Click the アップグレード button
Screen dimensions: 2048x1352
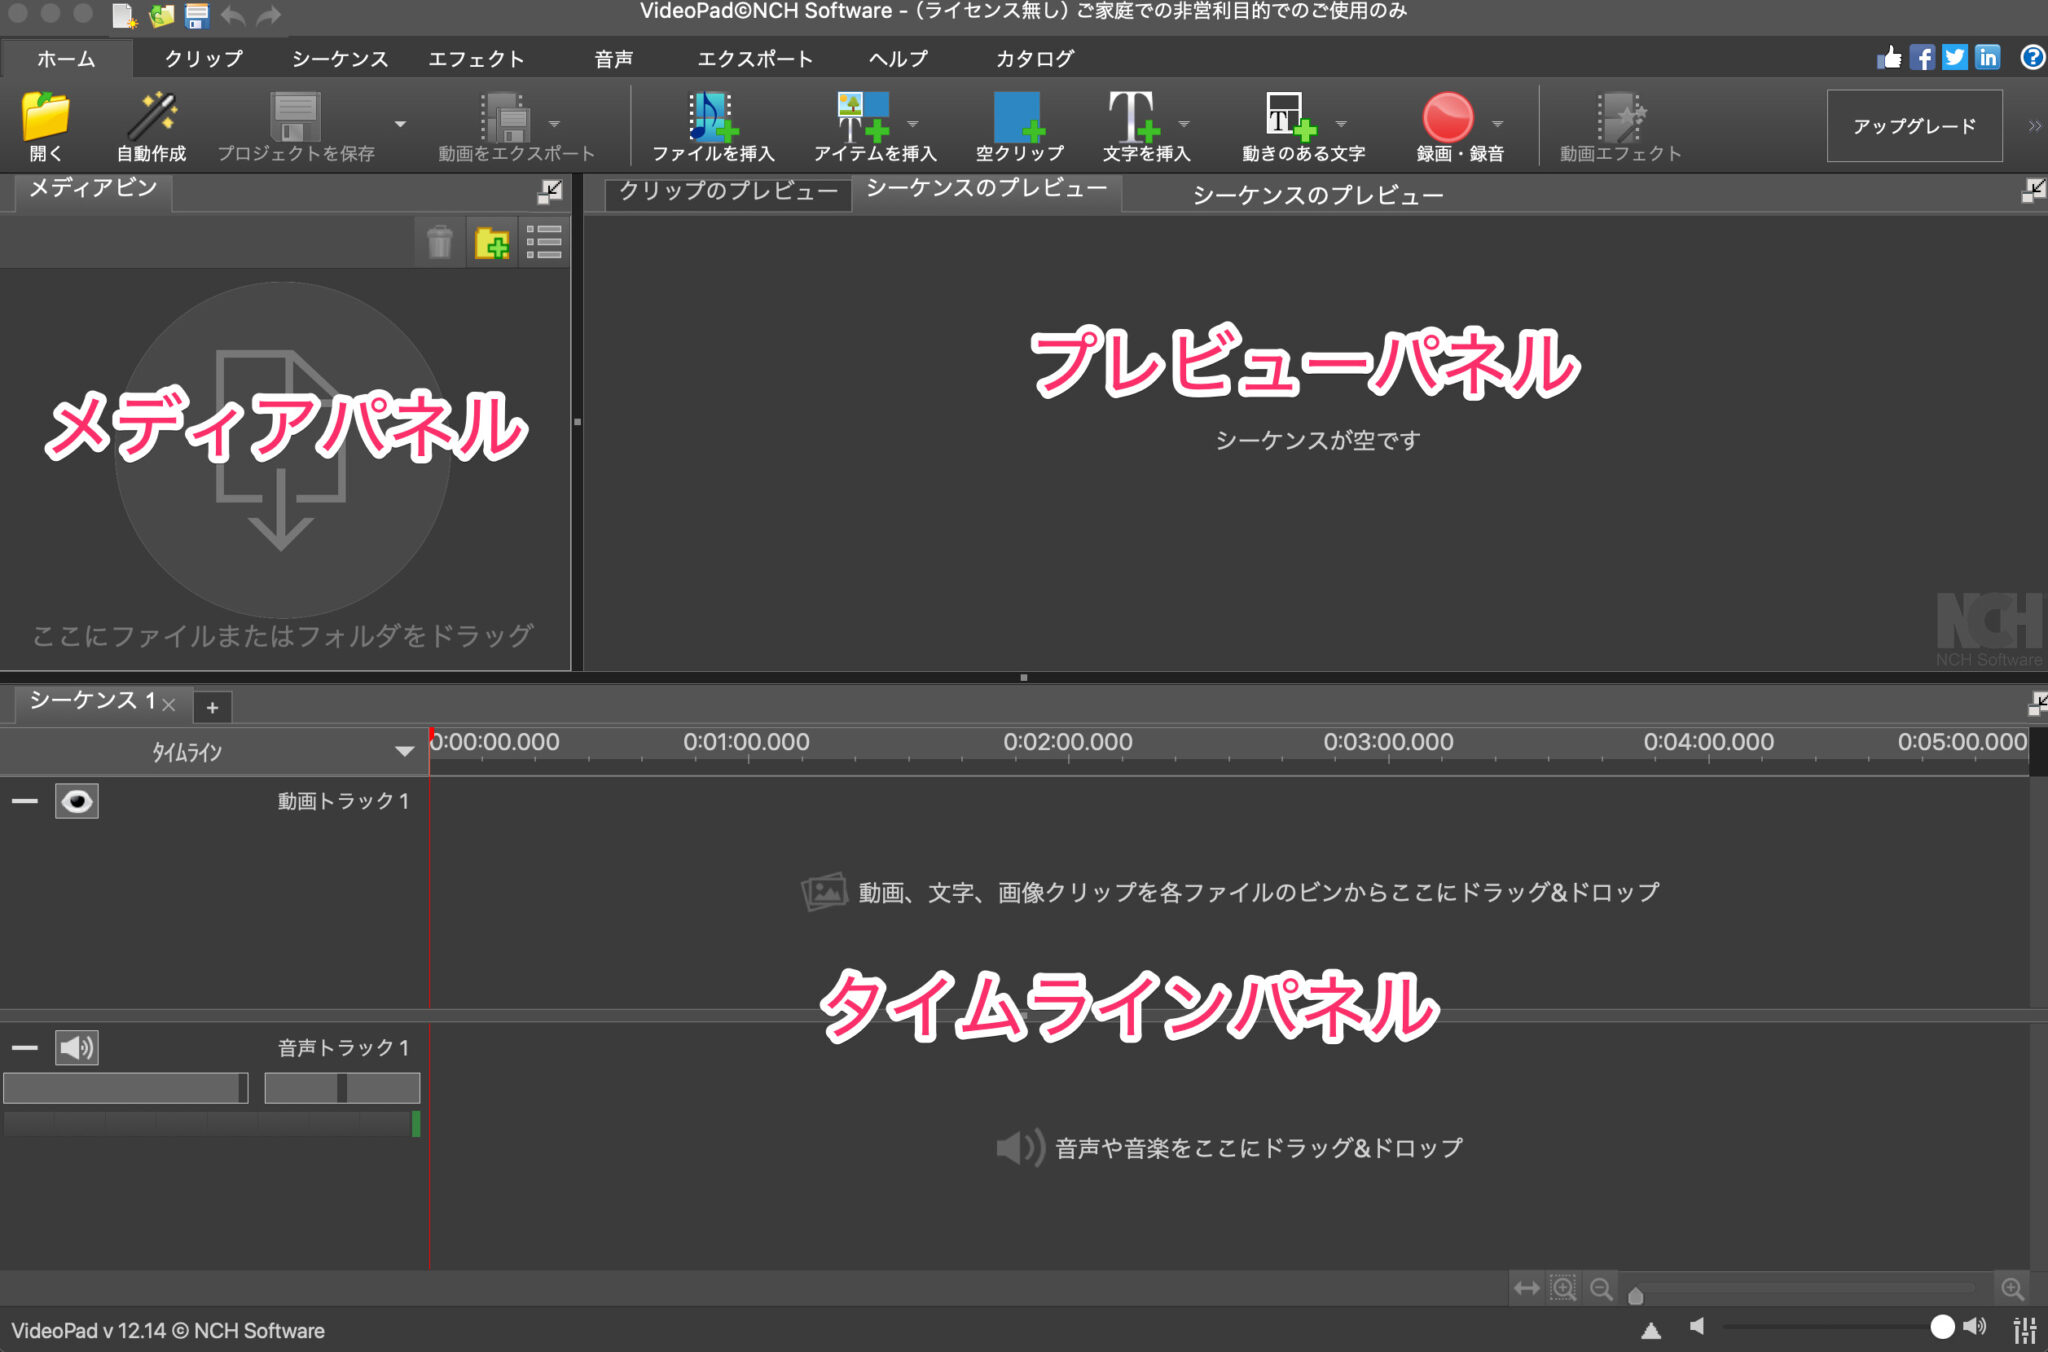click(1914, 125)
